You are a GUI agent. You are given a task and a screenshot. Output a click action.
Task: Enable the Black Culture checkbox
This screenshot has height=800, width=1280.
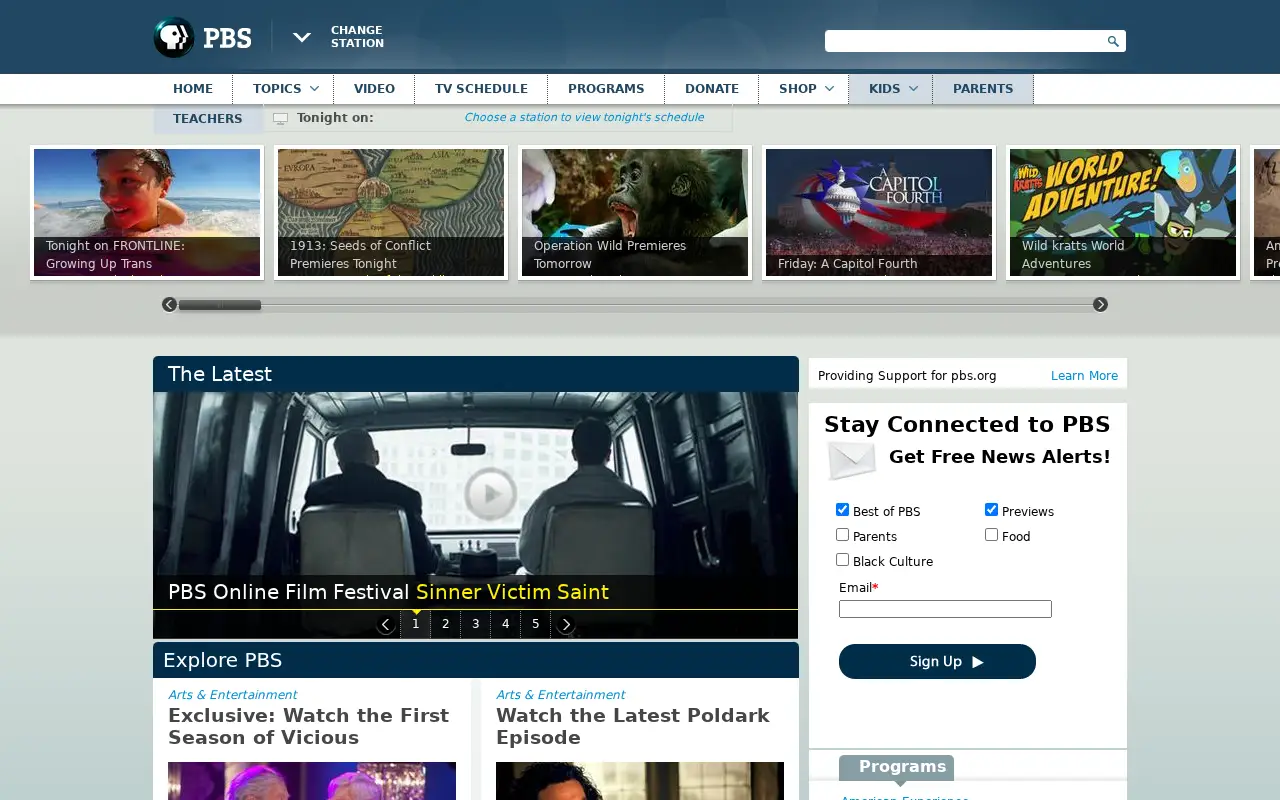point(842,560)
